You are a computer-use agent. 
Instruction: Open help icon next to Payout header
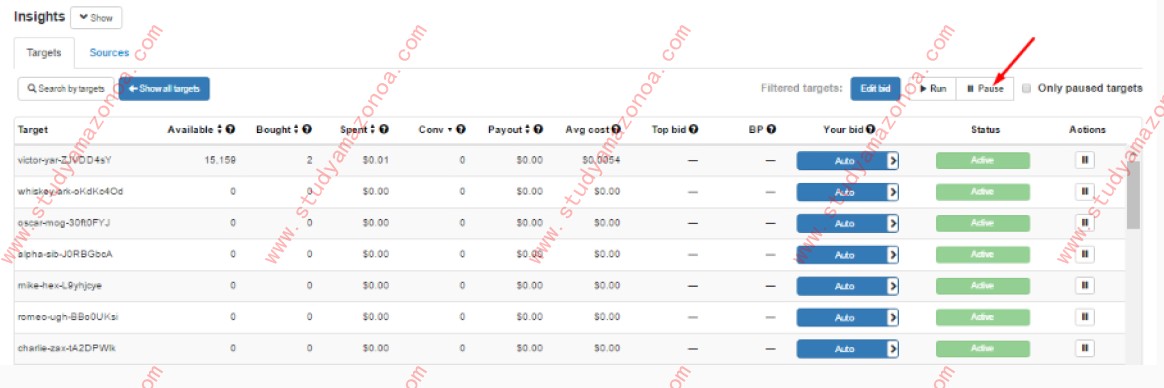[539, 129]
